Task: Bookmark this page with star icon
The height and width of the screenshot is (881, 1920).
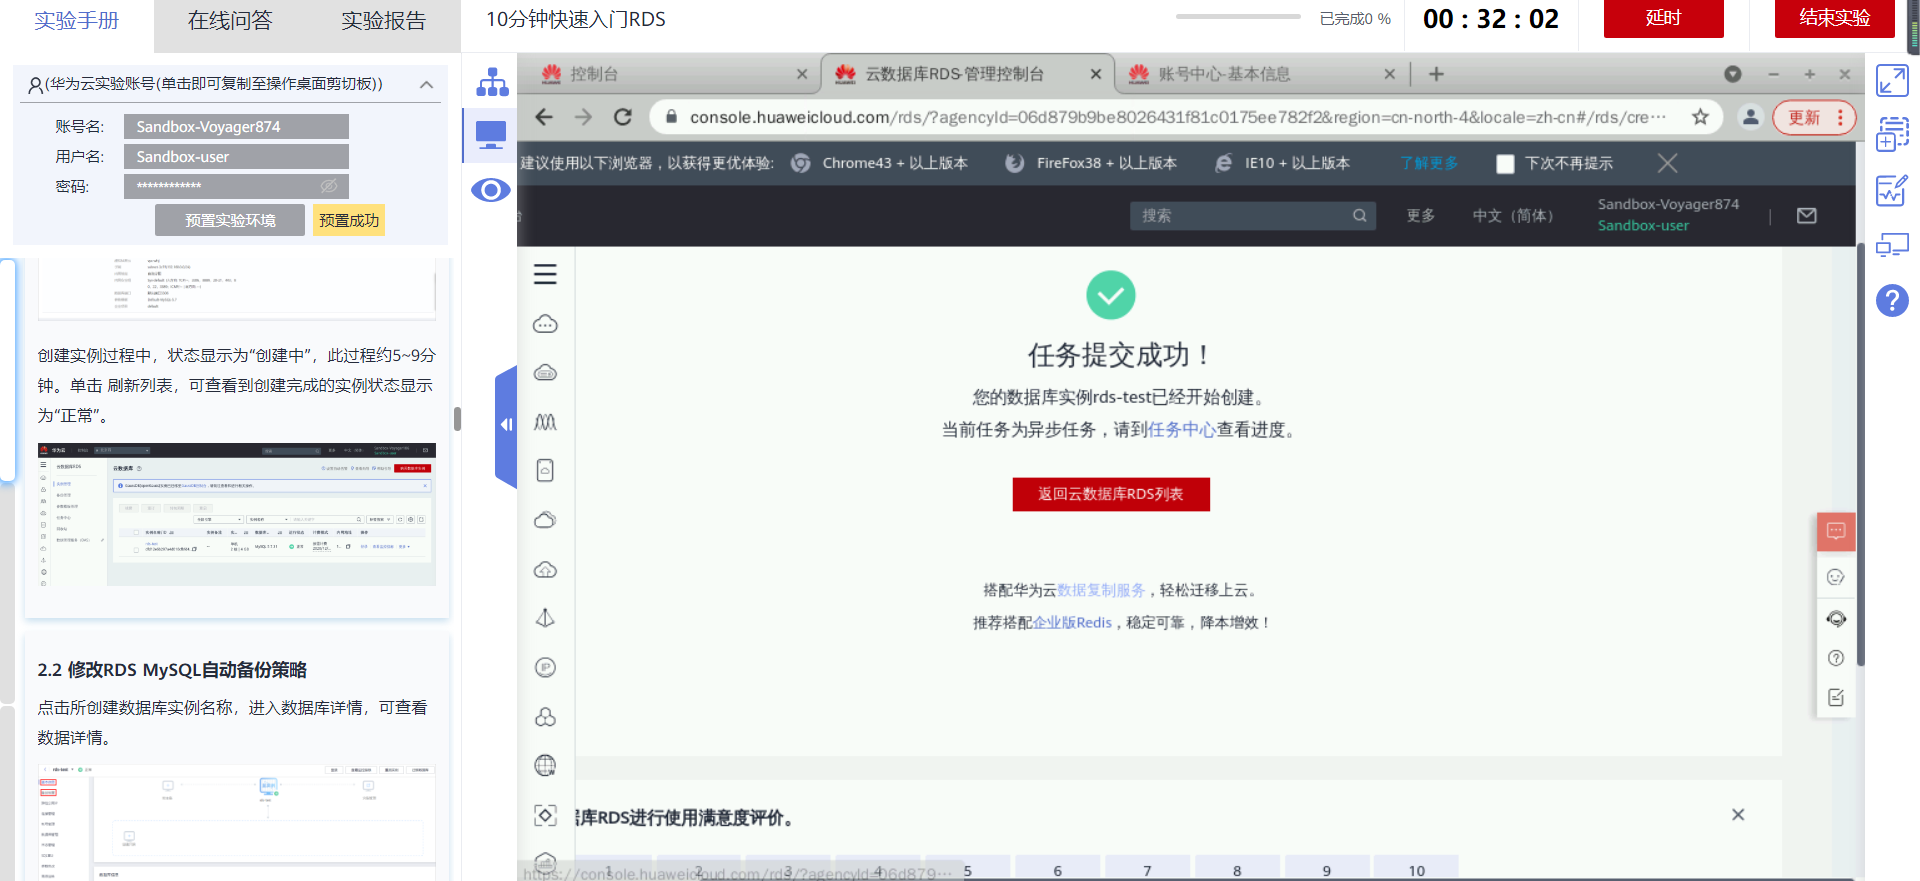Action: coord(1700,117)
